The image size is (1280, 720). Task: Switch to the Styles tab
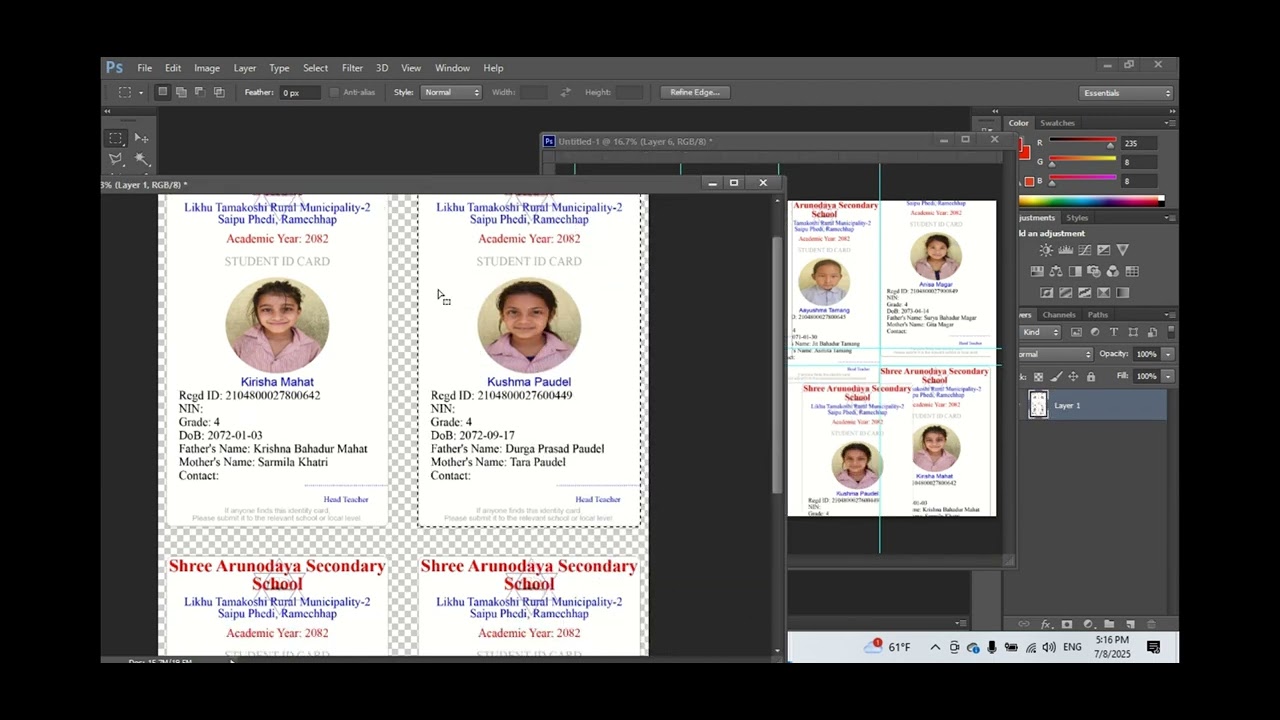(x=1077, y=217)
